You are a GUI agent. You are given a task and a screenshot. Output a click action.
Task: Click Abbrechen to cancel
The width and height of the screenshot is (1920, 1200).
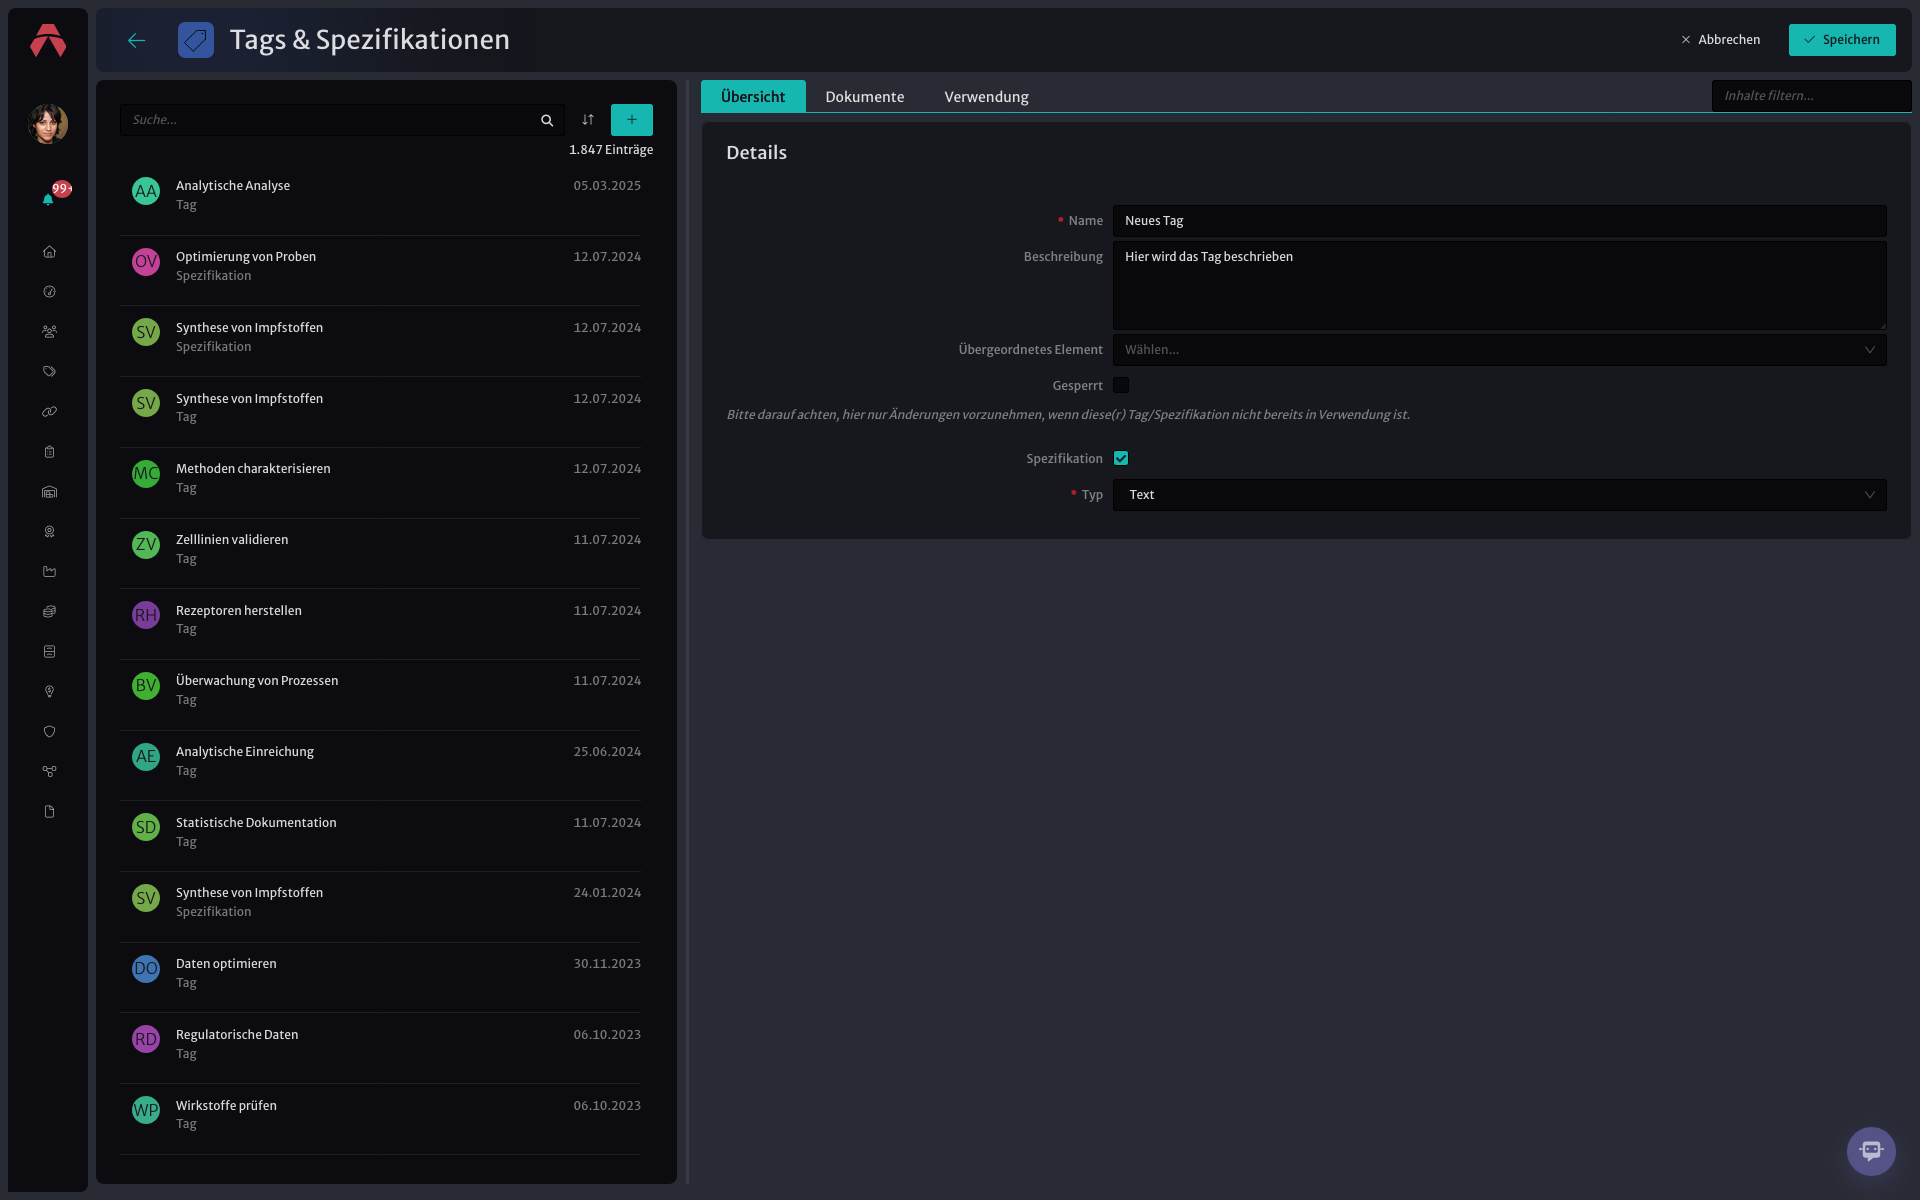click(x=1721, y=40)
